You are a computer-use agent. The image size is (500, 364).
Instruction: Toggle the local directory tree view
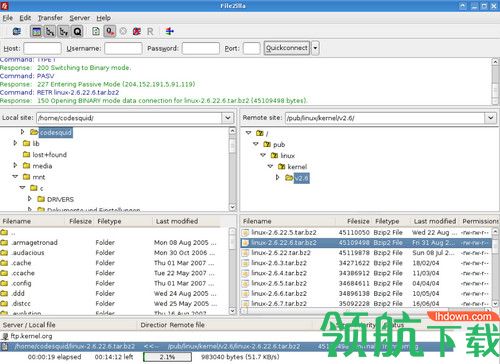50,32
